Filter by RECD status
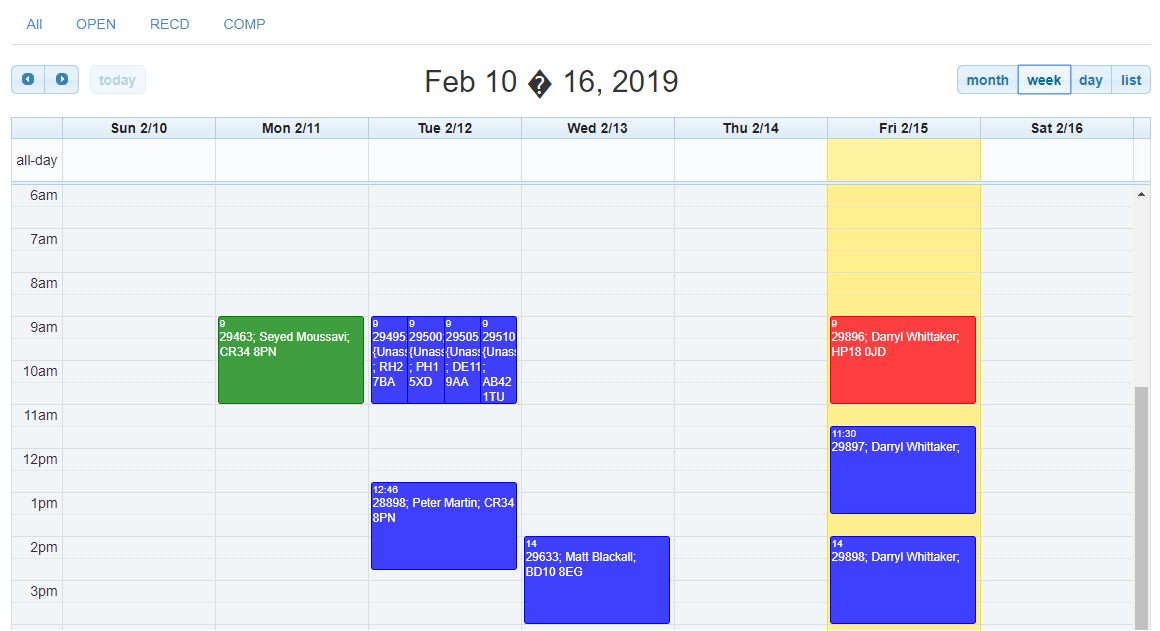1160x631 pixels. click(x=169, y=24)
